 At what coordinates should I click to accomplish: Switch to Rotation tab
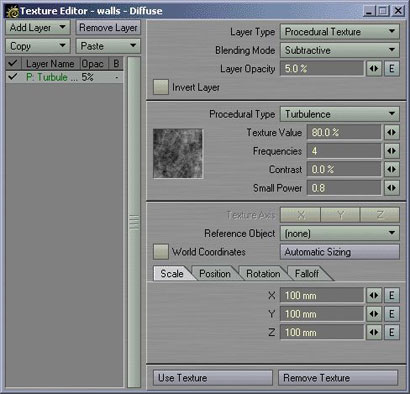pyautogui.click(x=263, y=274)
